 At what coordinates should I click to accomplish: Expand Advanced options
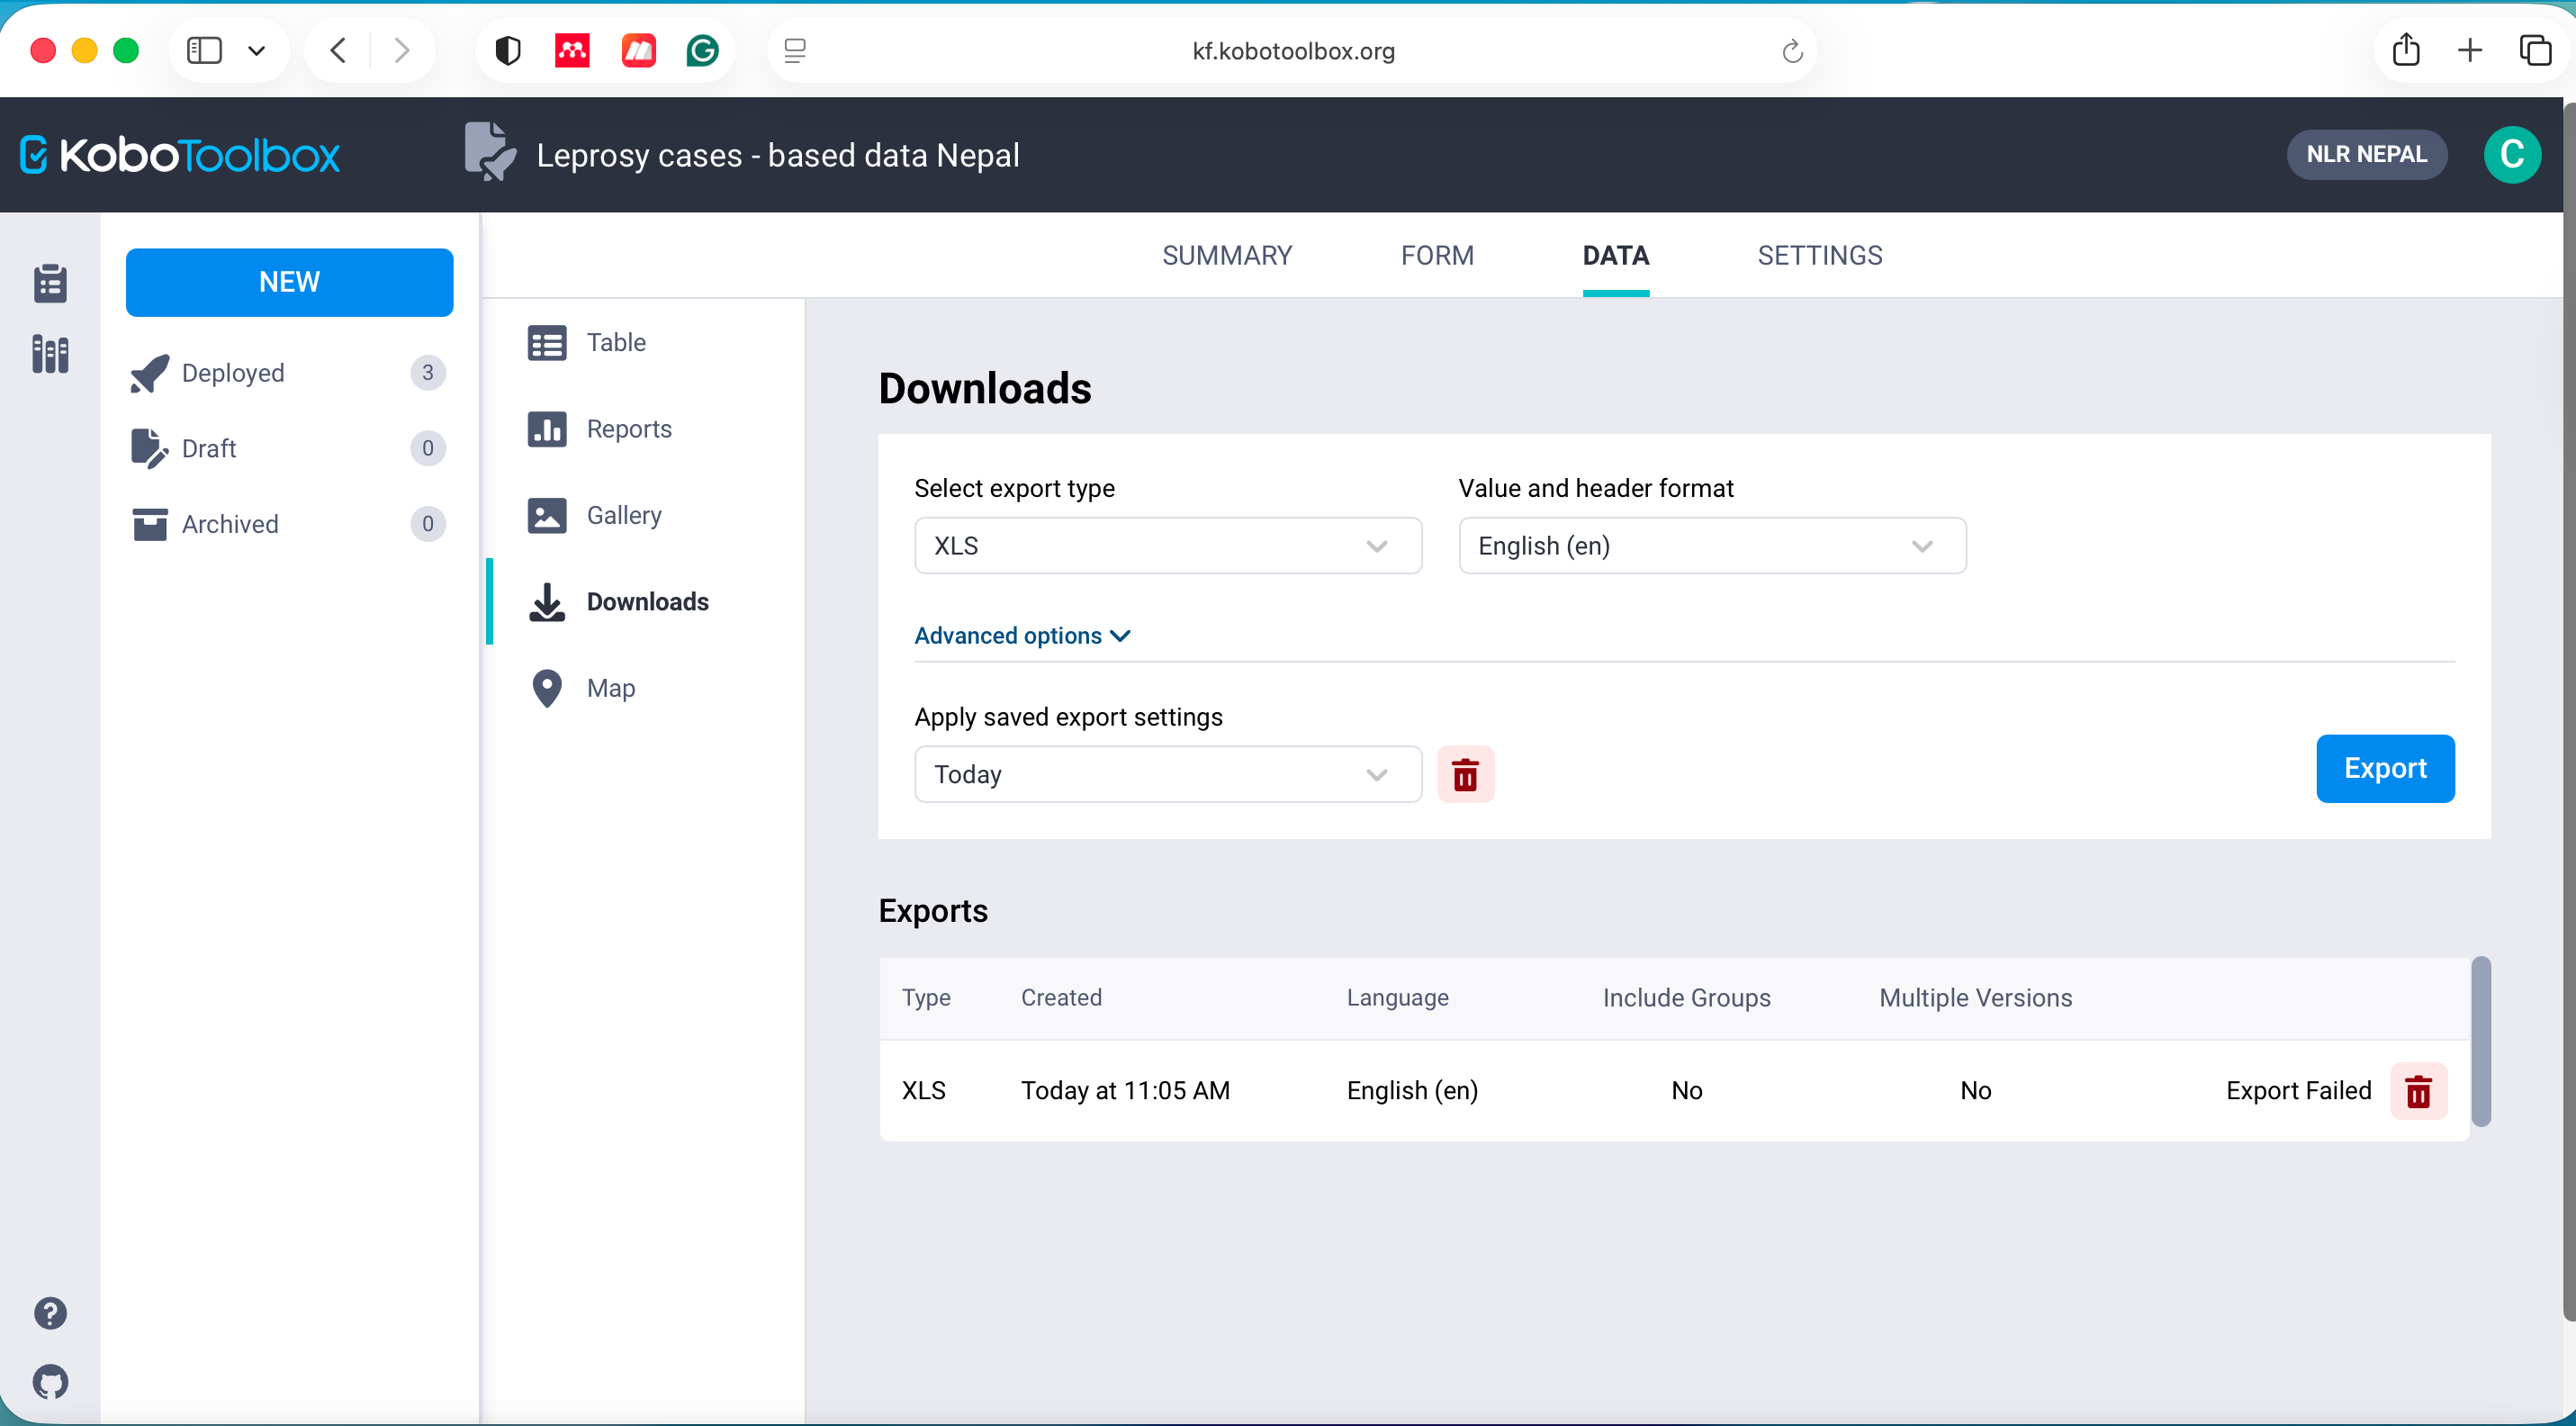point(1021,636)
